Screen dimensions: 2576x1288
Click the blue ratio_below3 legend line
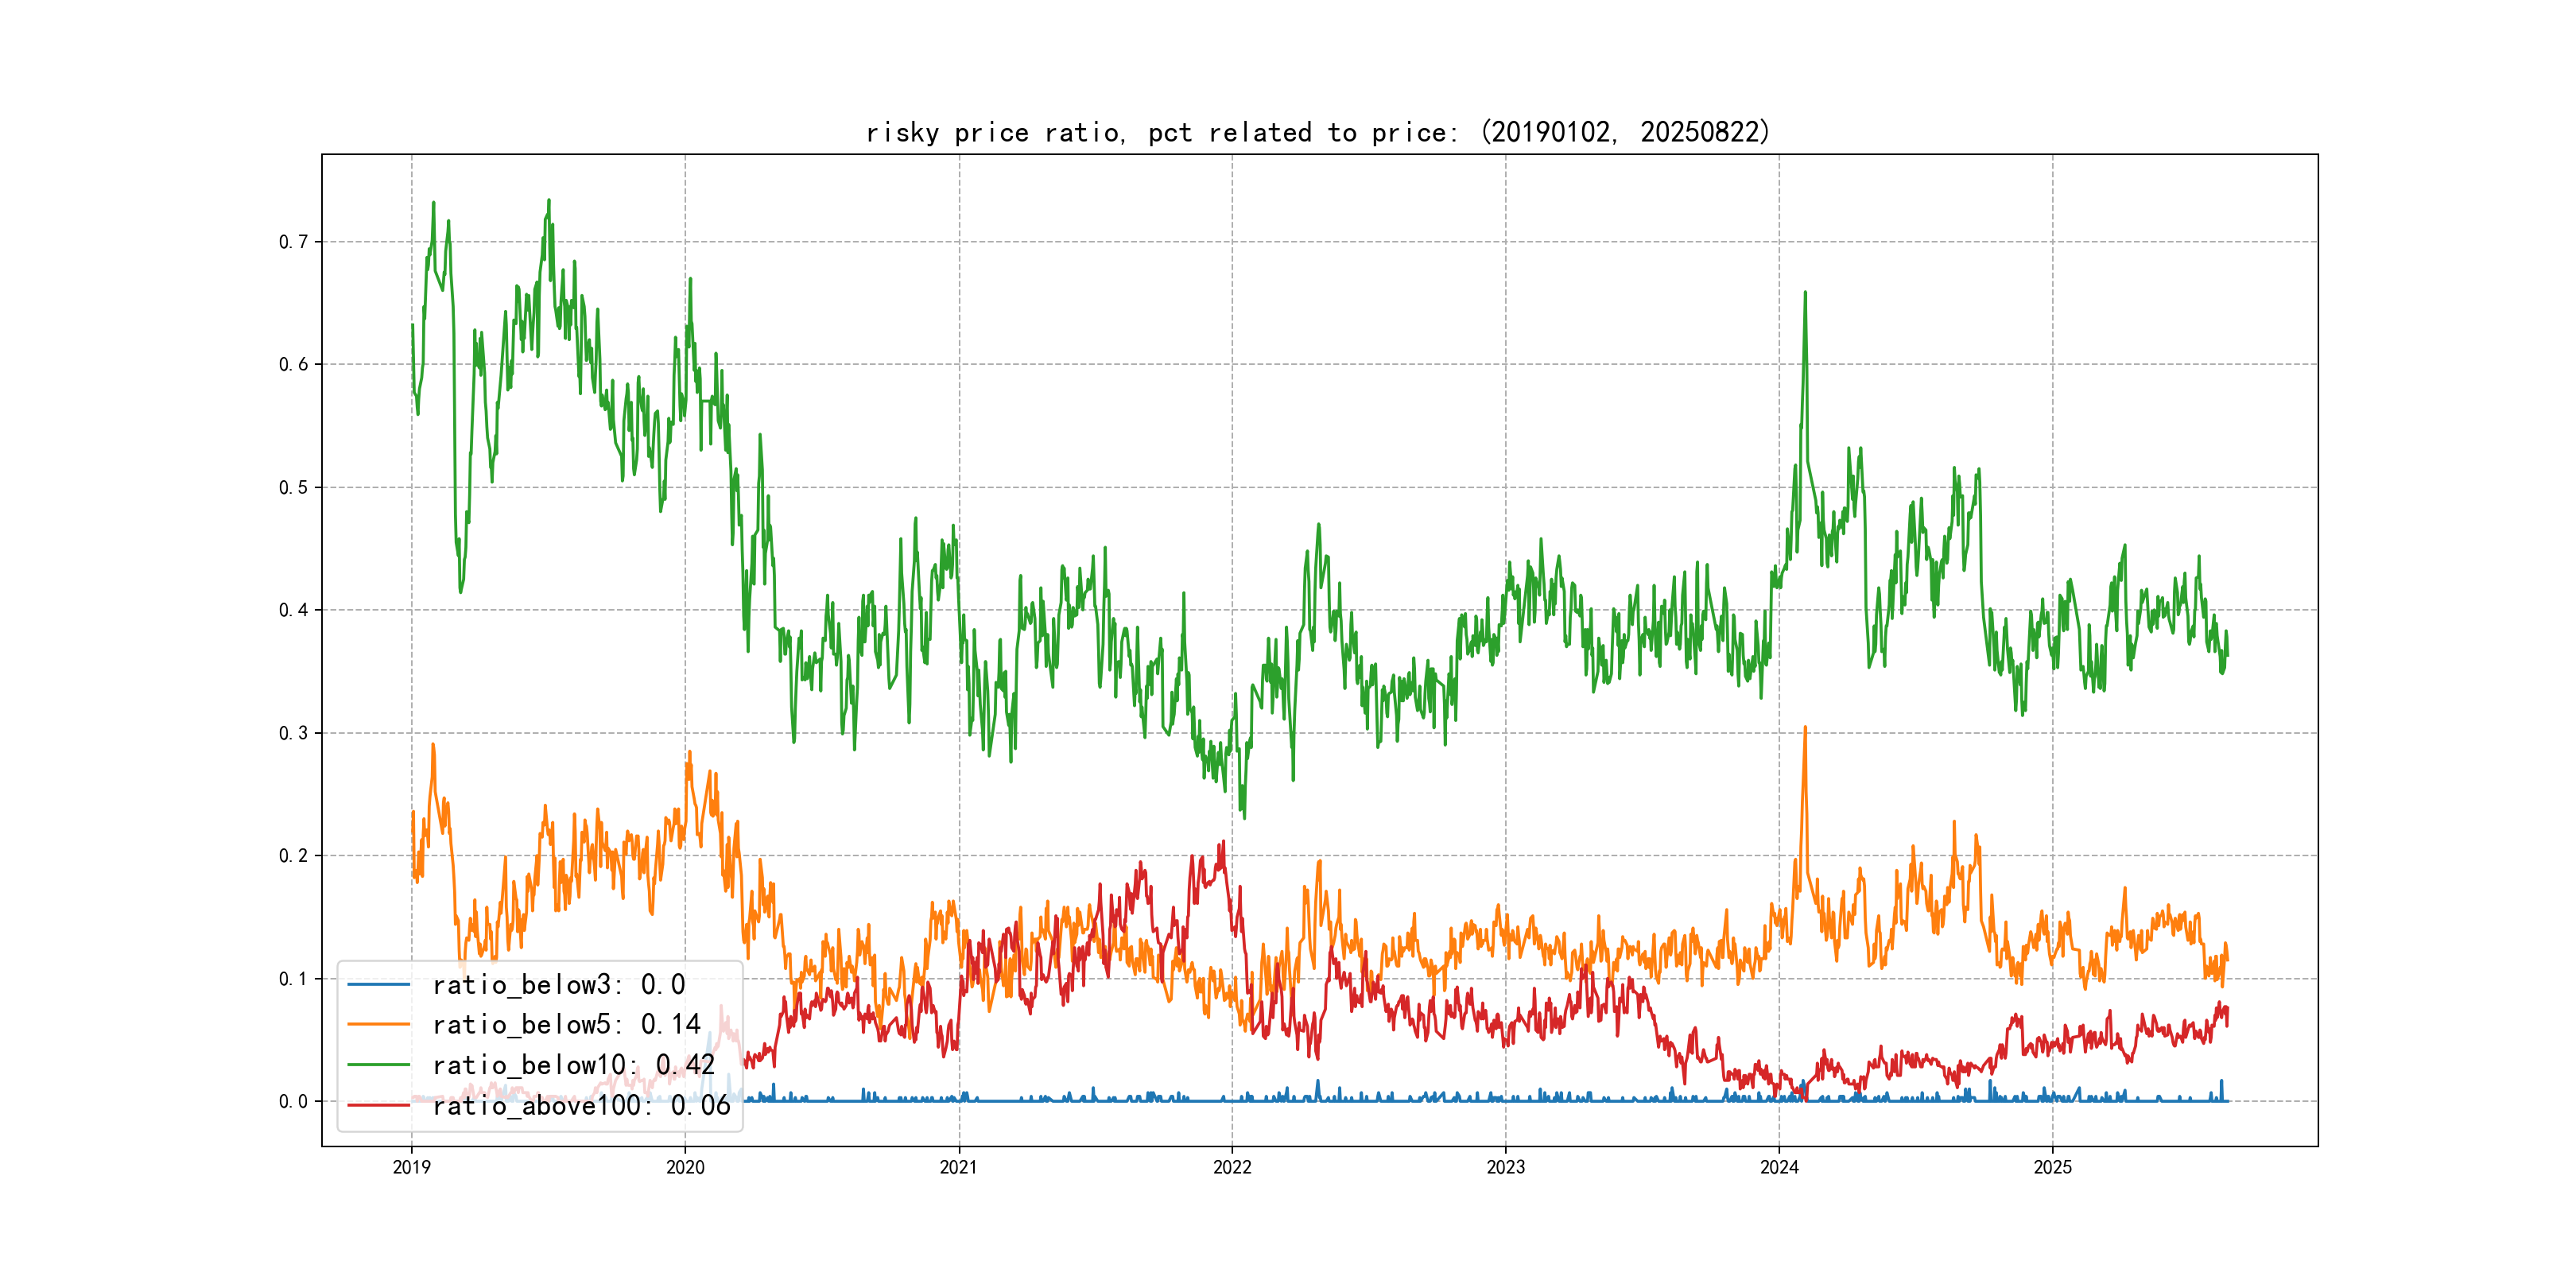coord(378,985)
